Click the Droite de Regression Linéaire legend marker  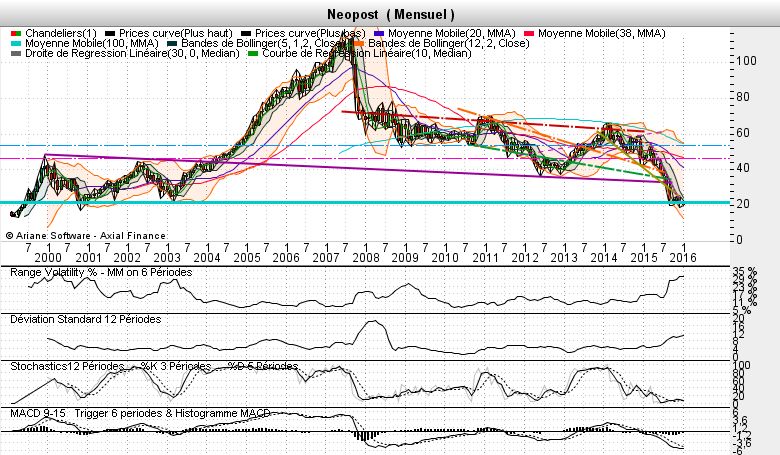15,53
